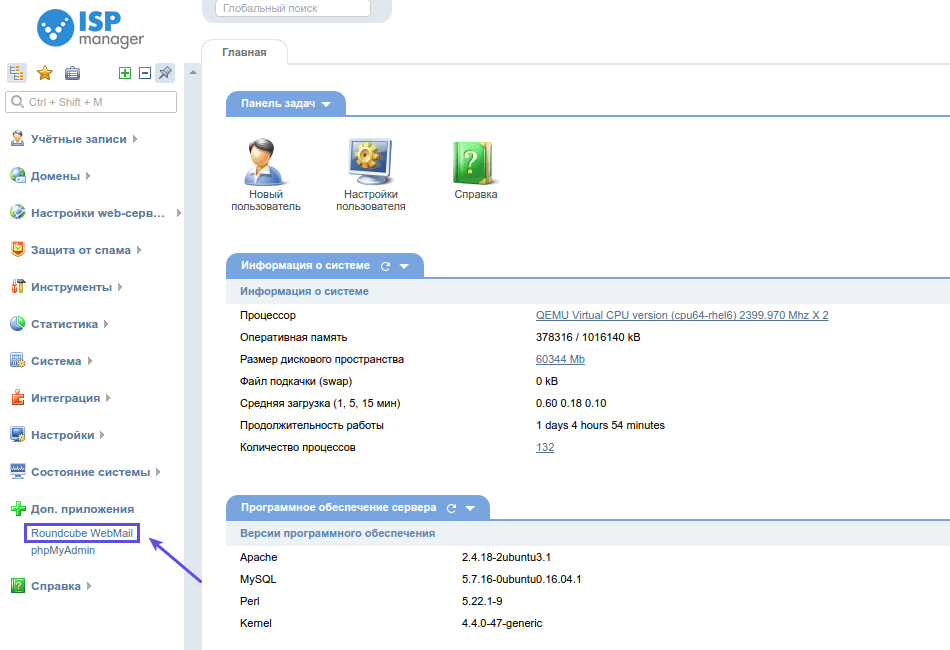Click the Система icon

click(x=18, y=360)
